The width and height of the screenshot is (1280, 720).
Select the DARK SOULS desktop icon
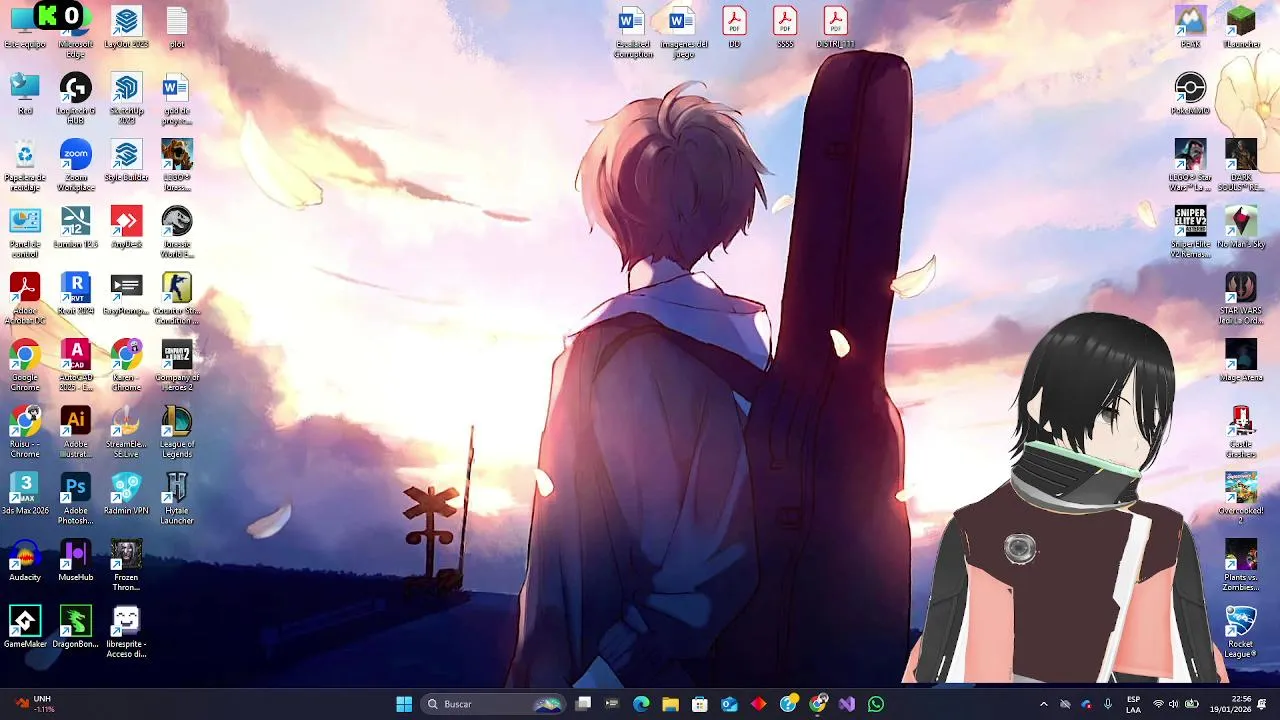(1241, 165)
